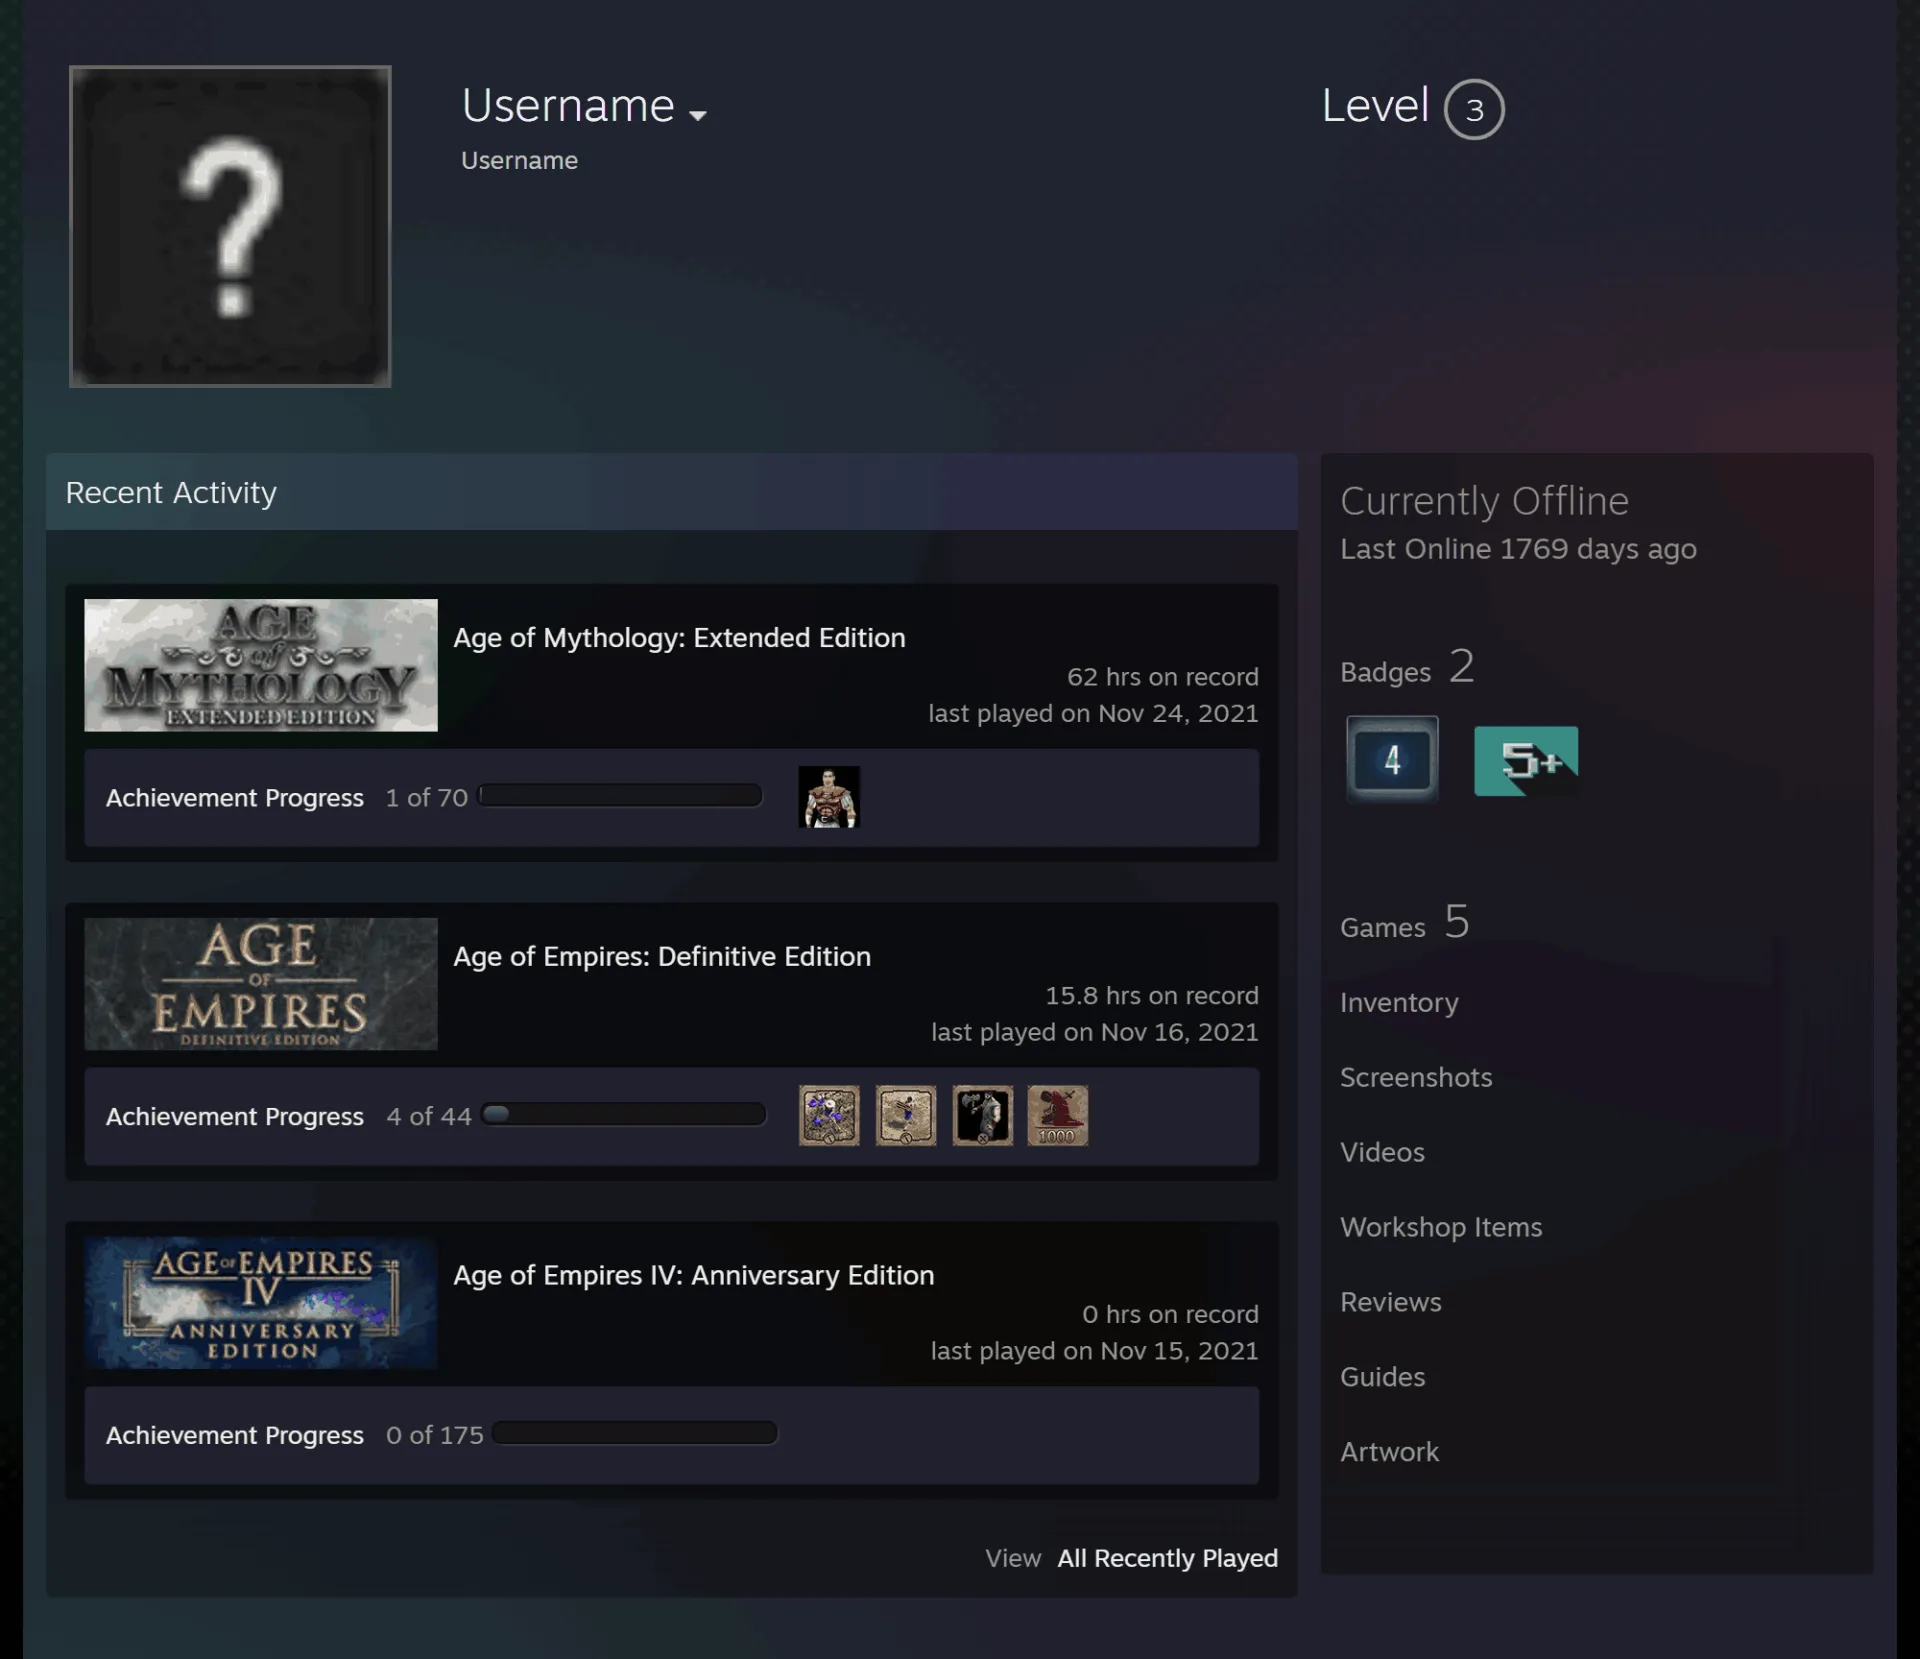
Task: Open second Age of Empires Definitive achievement icon
Action: pos(906,1116)
